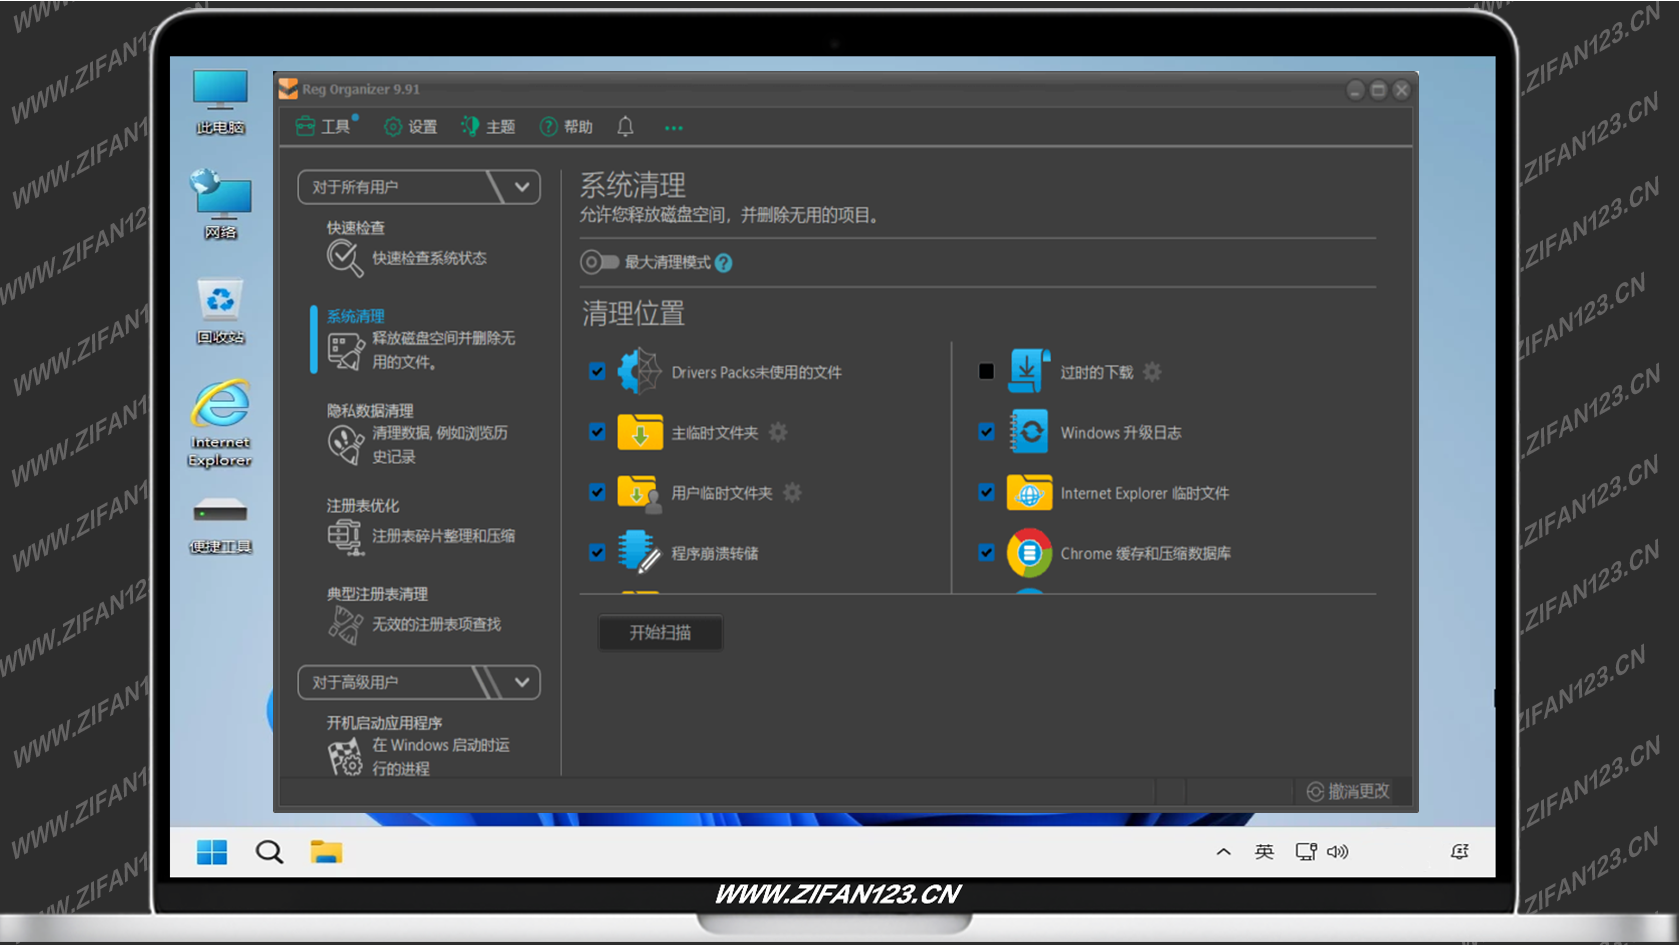Select 清理数据, 例如浏览历史记录 item
Image resolution: width=1680 pixels, height=945 pixels.
440,445
